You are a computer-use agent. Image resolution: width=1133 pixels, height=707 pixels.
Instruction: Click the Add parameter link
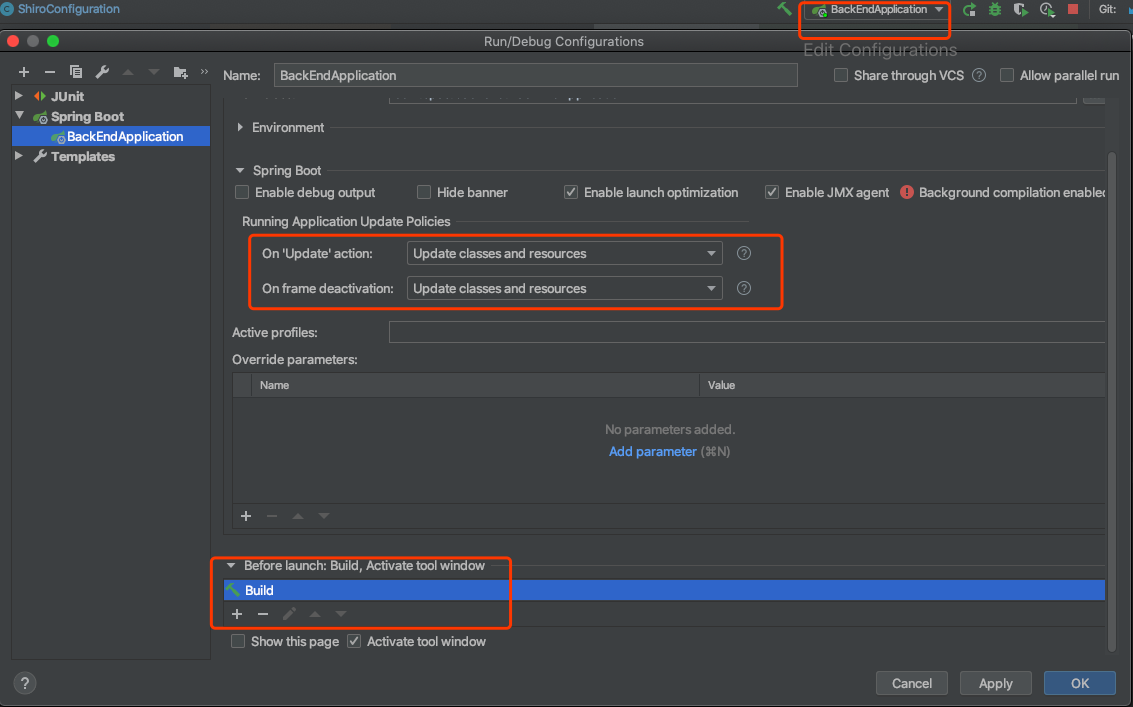652,451
